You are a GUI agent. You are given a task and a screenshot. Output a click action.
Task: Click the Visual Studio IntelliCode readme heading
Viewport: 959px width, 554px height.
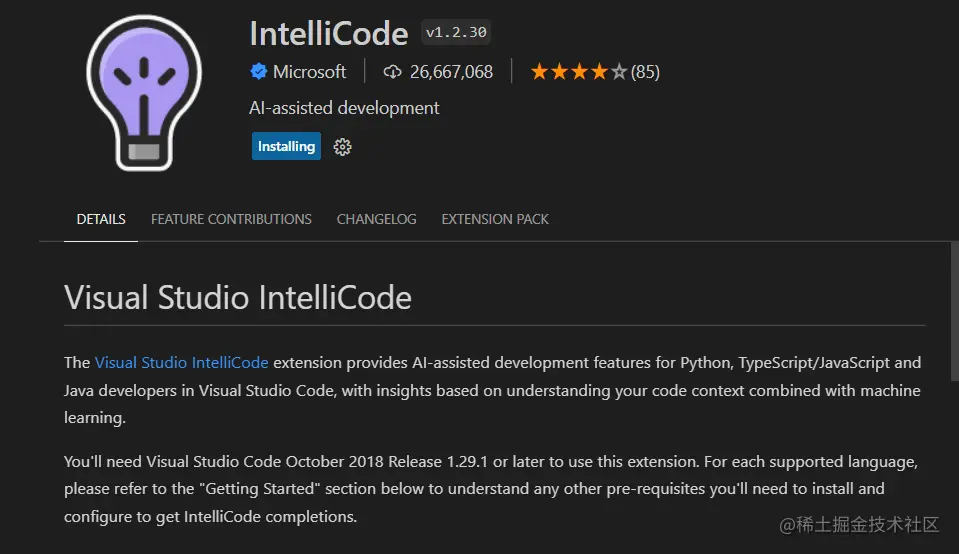tap(238, 298)
